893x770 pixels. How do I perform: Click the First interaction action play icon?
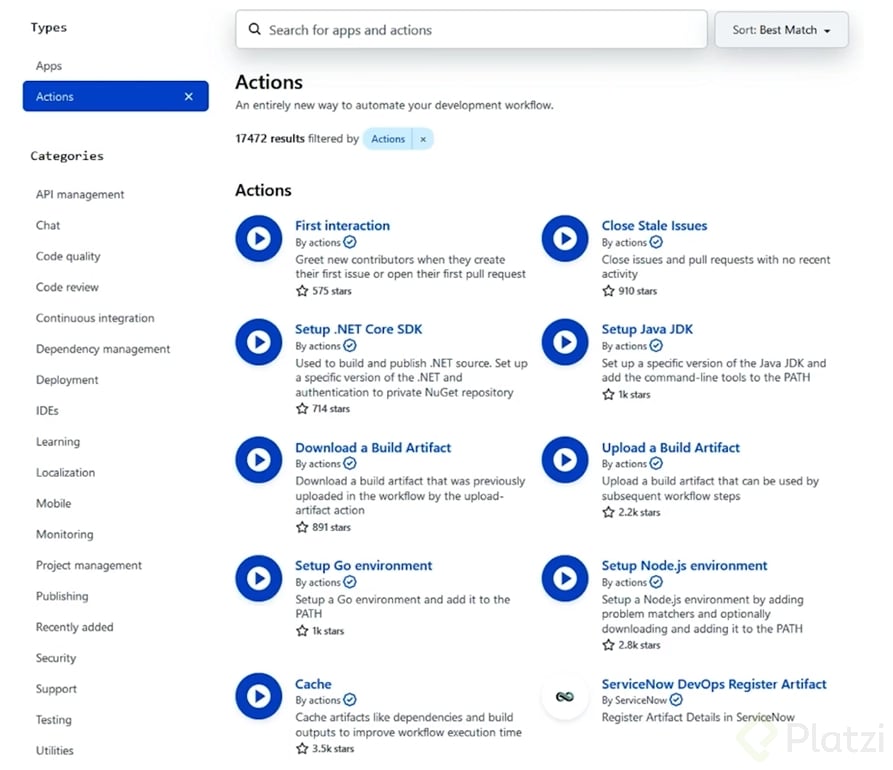259,238
